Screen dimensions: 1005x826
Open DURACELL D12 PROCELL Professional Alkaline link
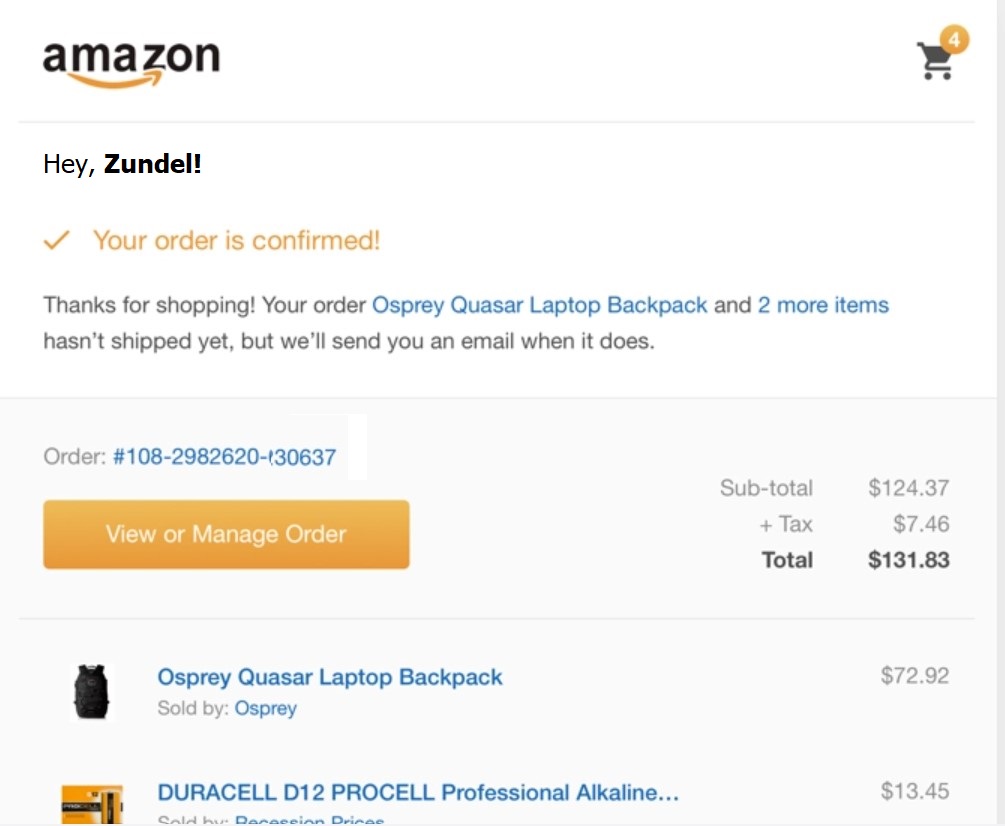coord(418,793)
